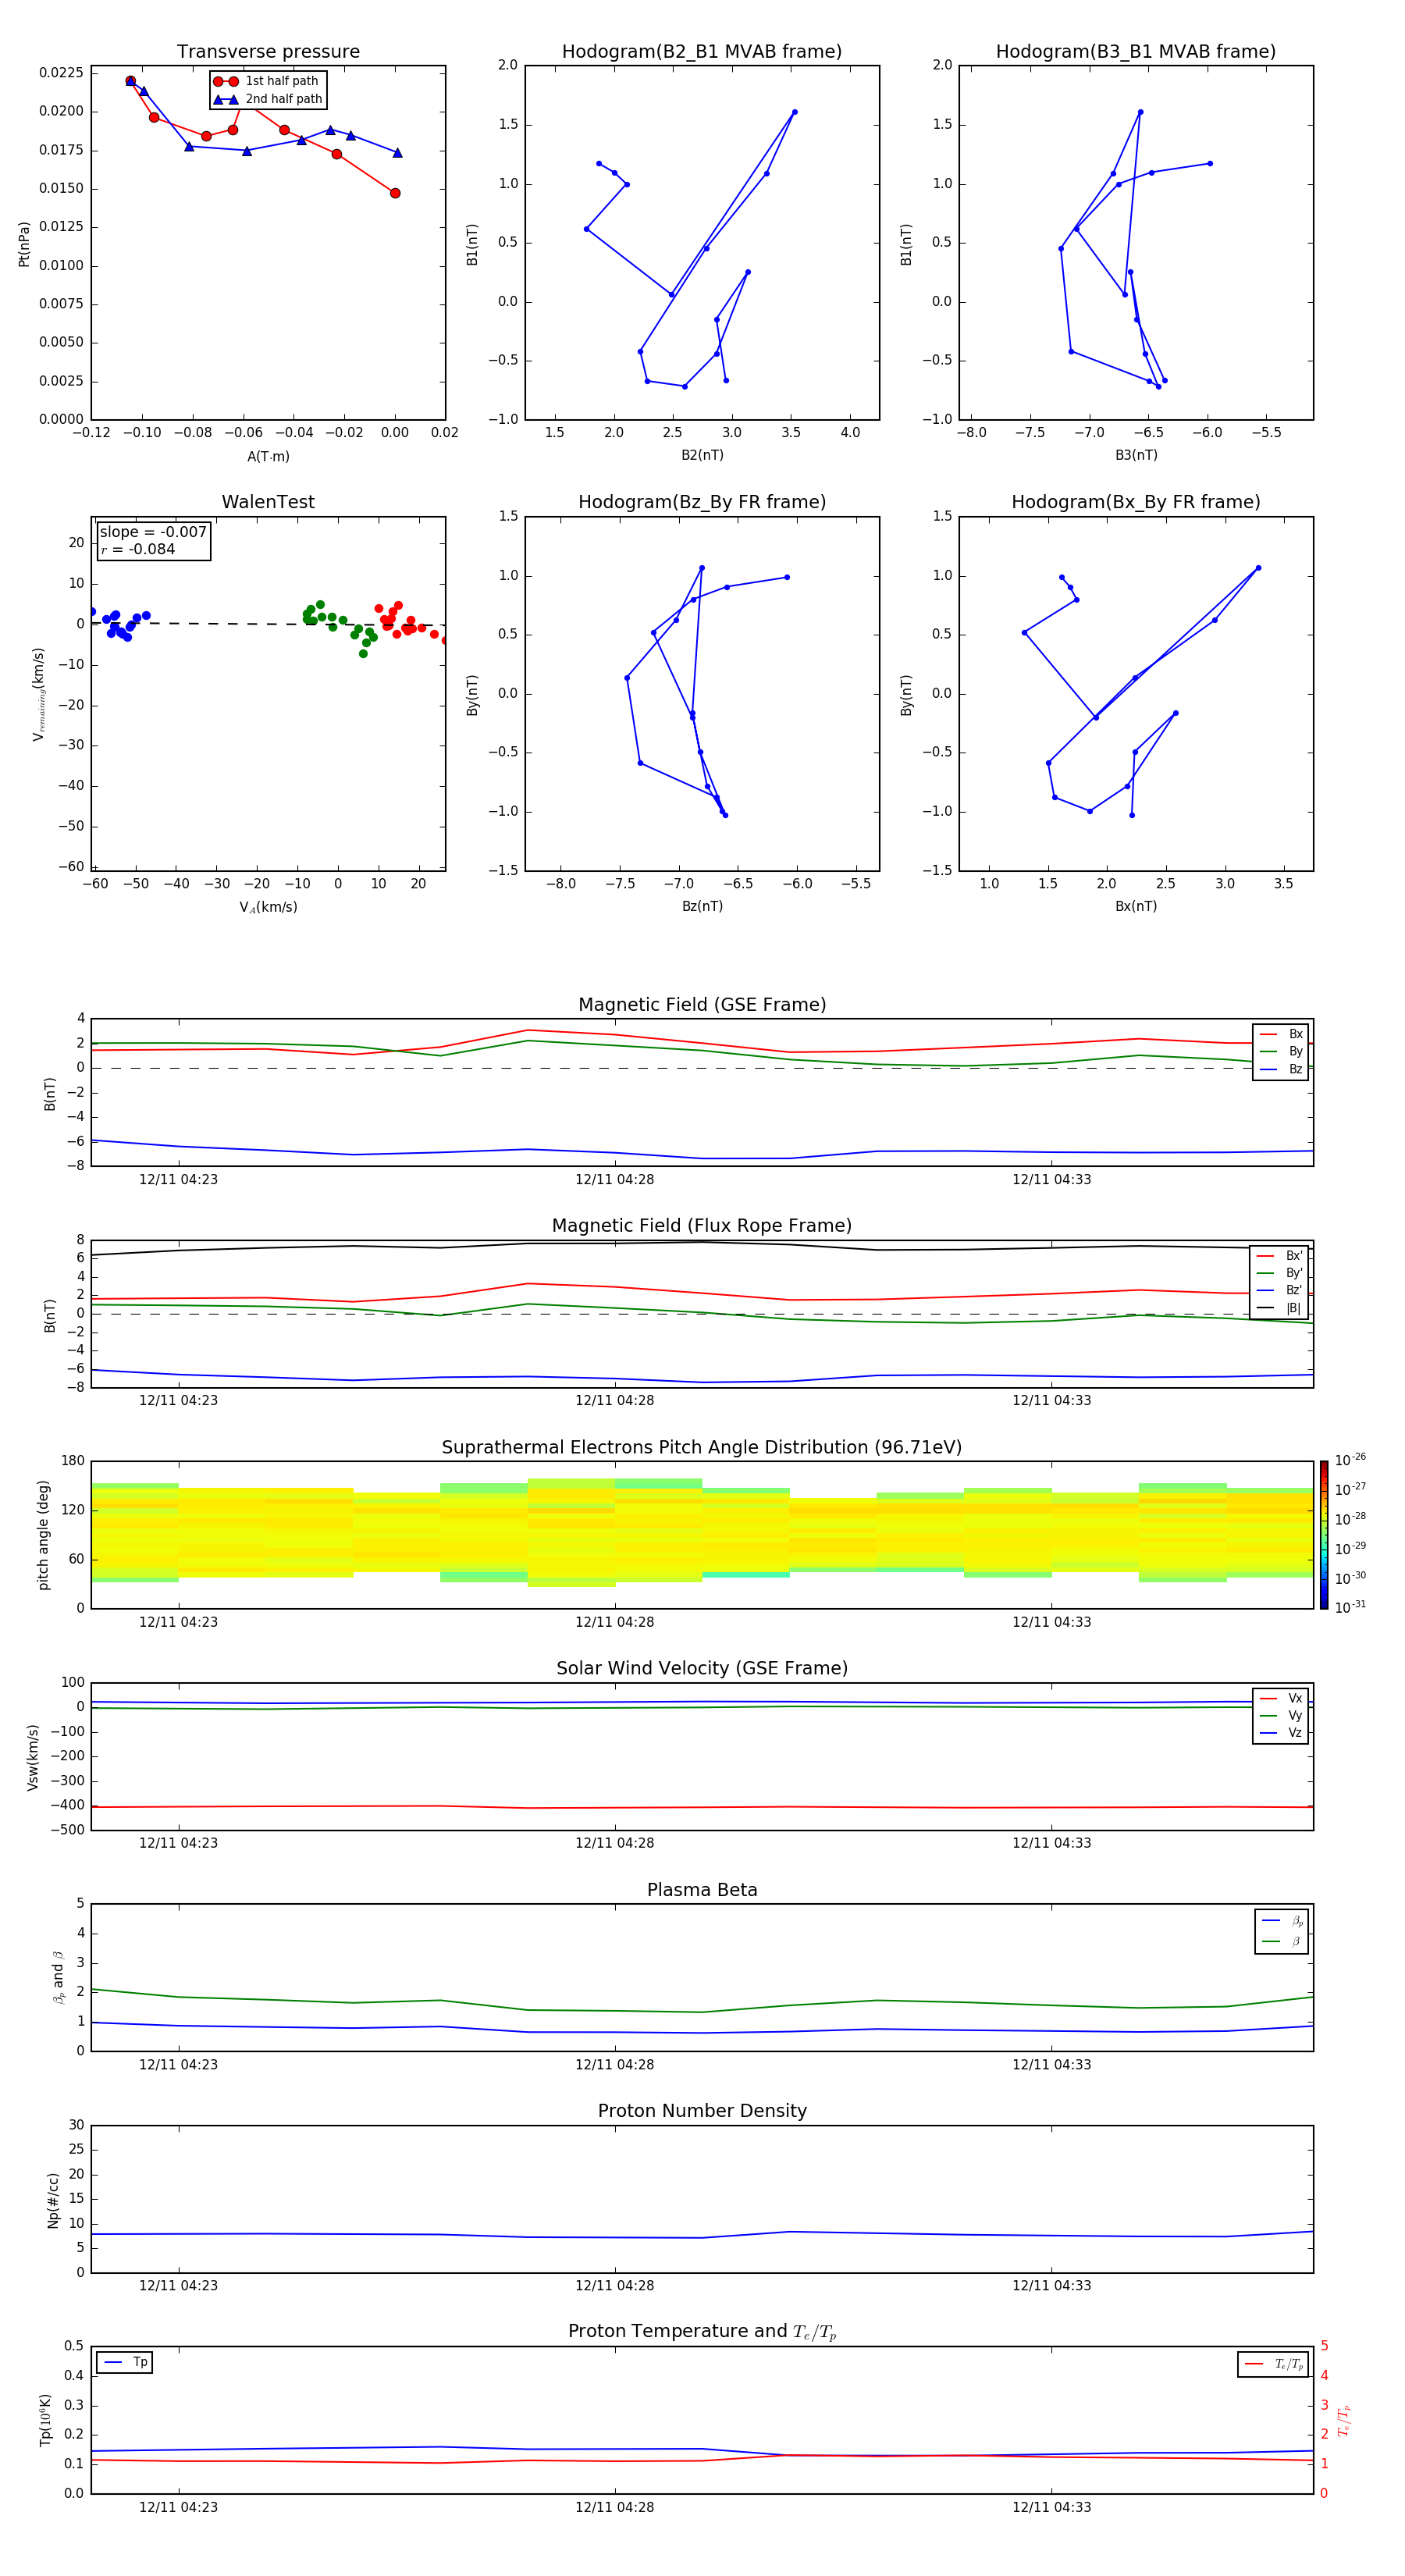Select the '2nd half path' legend entry
This screenshot has width=1405, height=2576.
pyautogui.click(x=268, y=99)
